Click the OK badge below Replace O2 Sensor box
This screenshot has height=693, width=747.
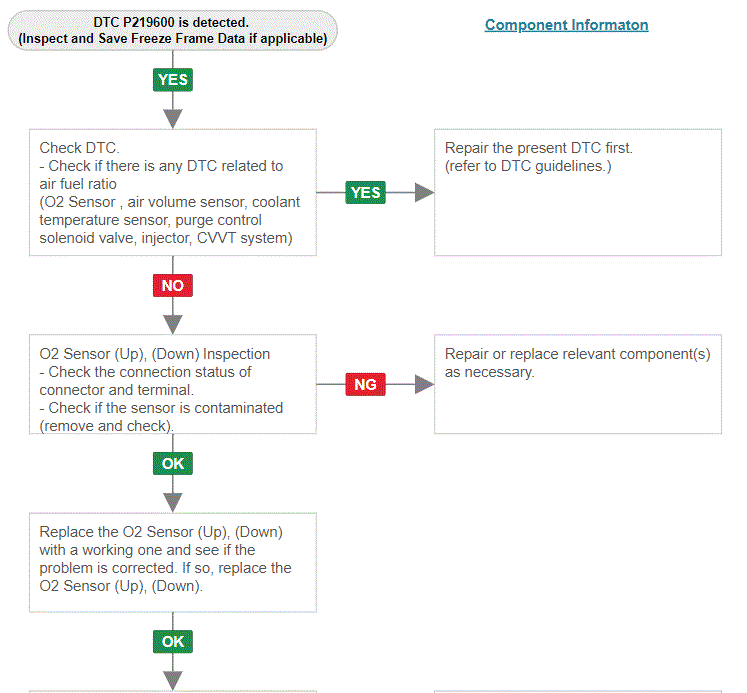pos(173,642)
